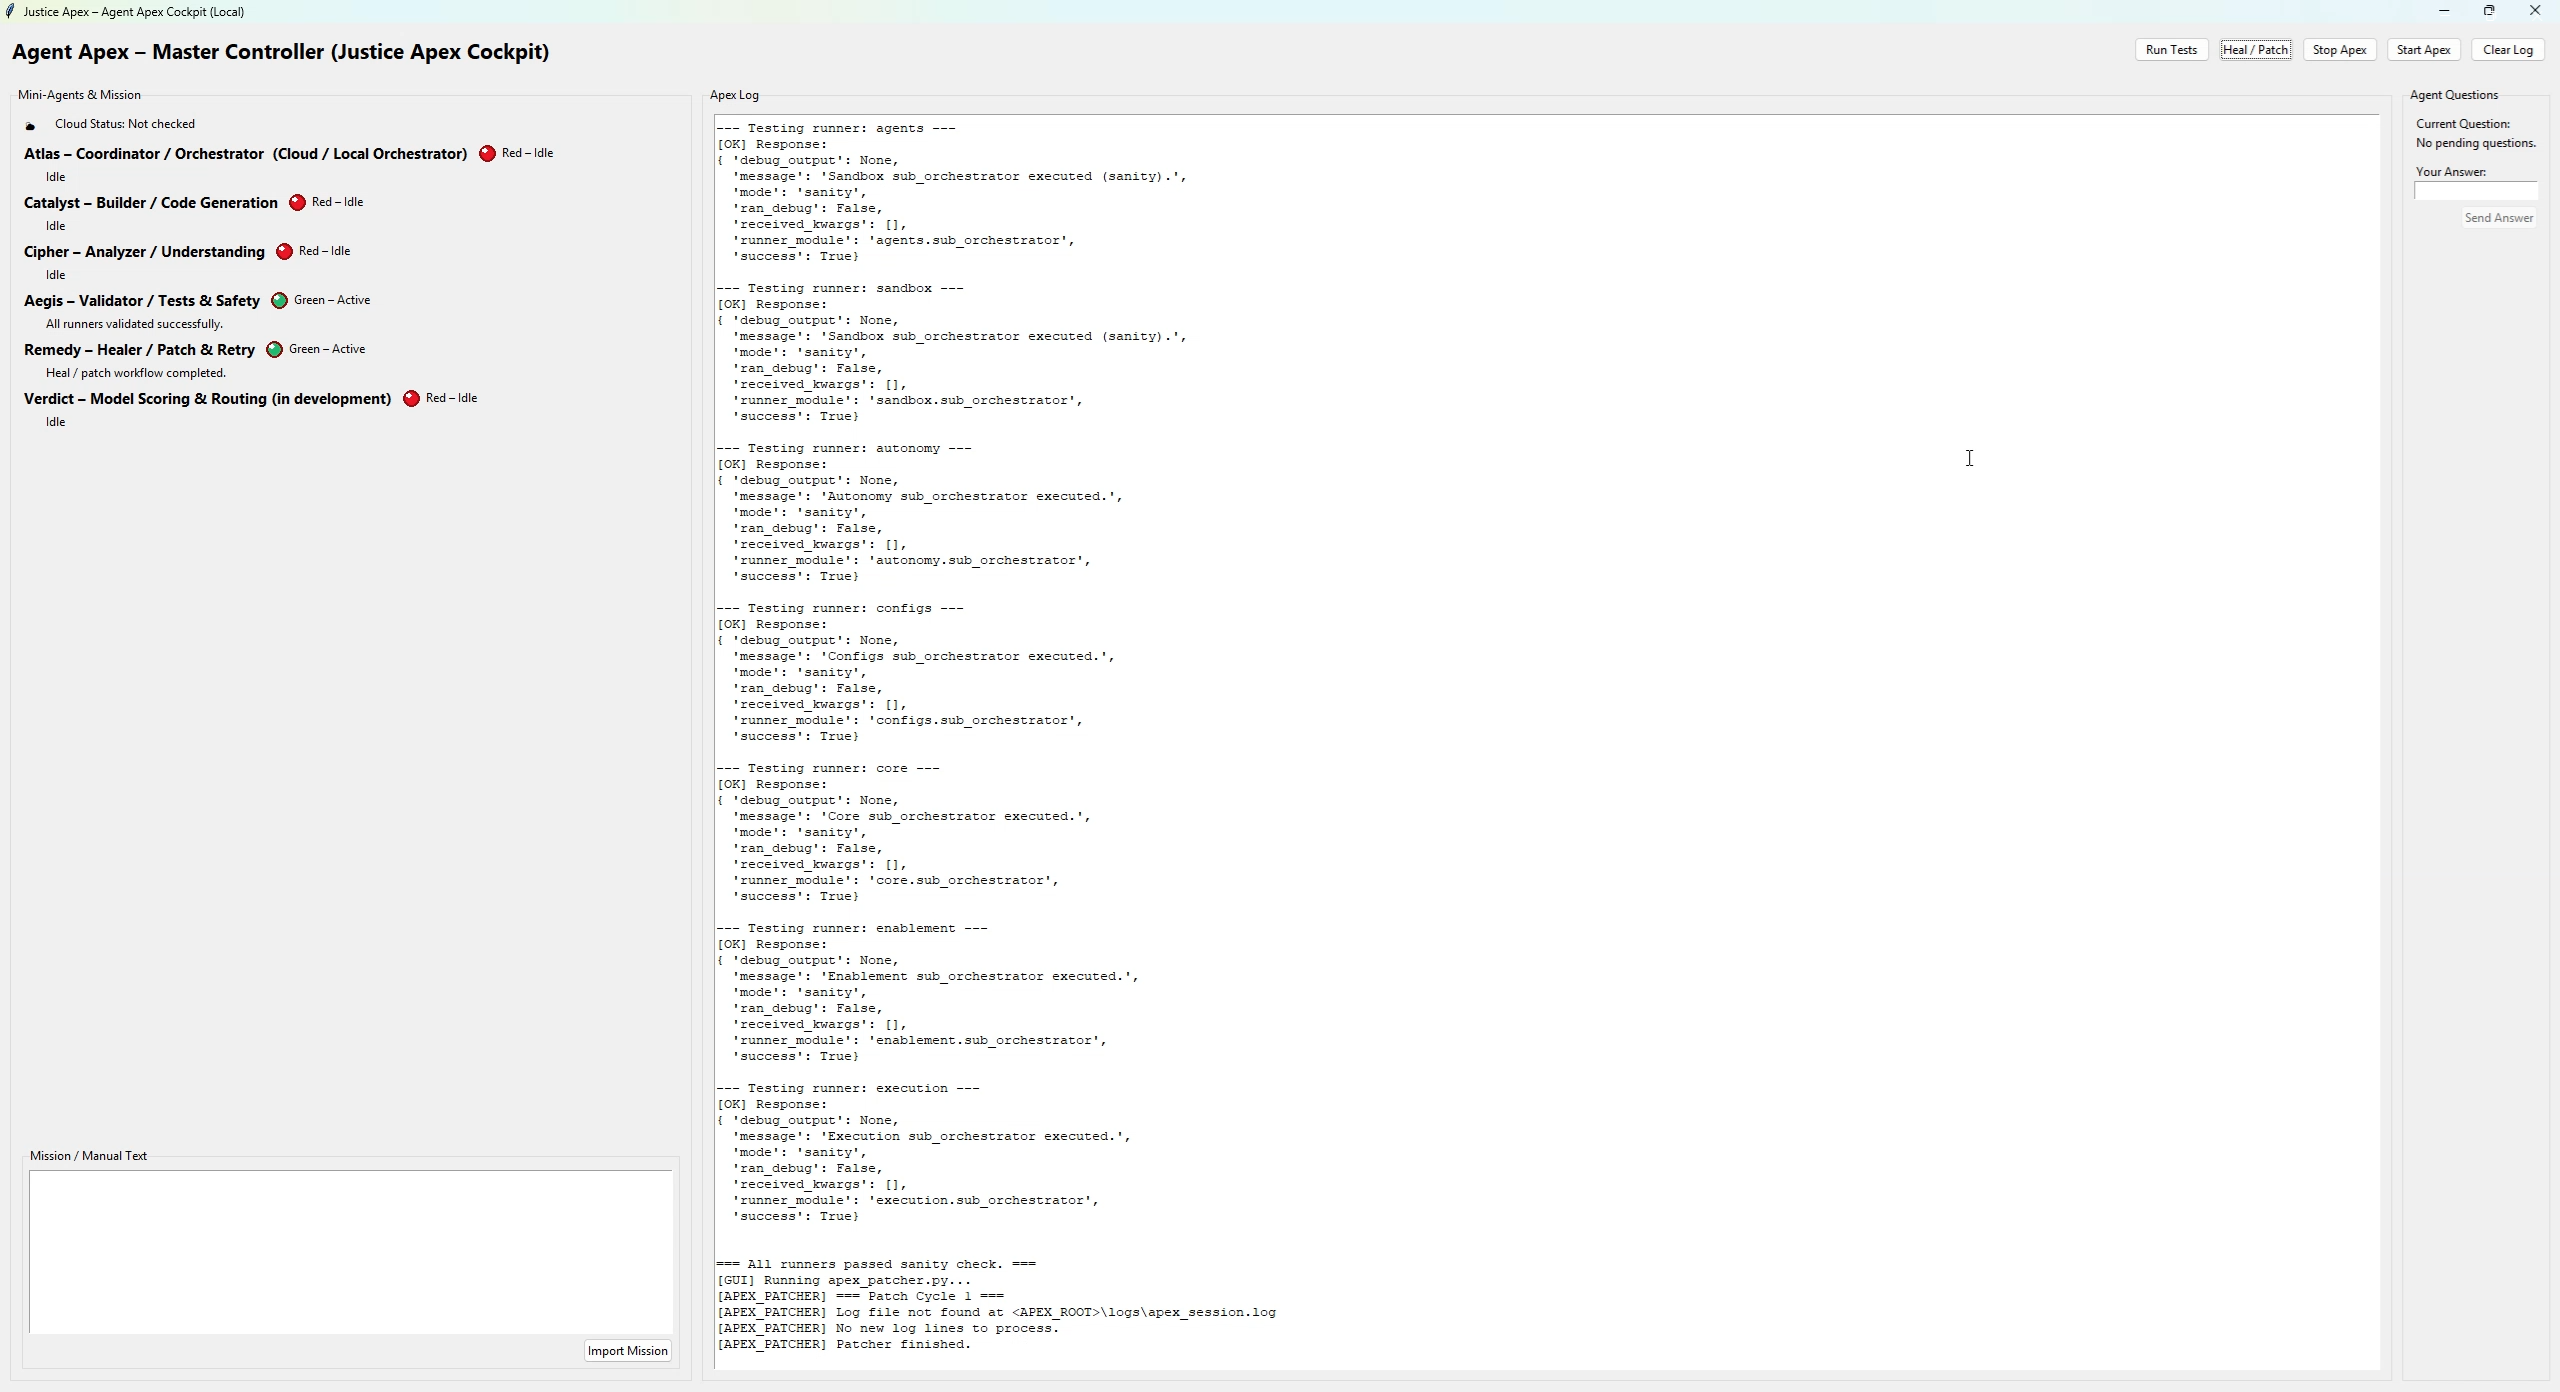Click Verdict red status indicator light
2560x1392 pixels.
pos(410,398)
